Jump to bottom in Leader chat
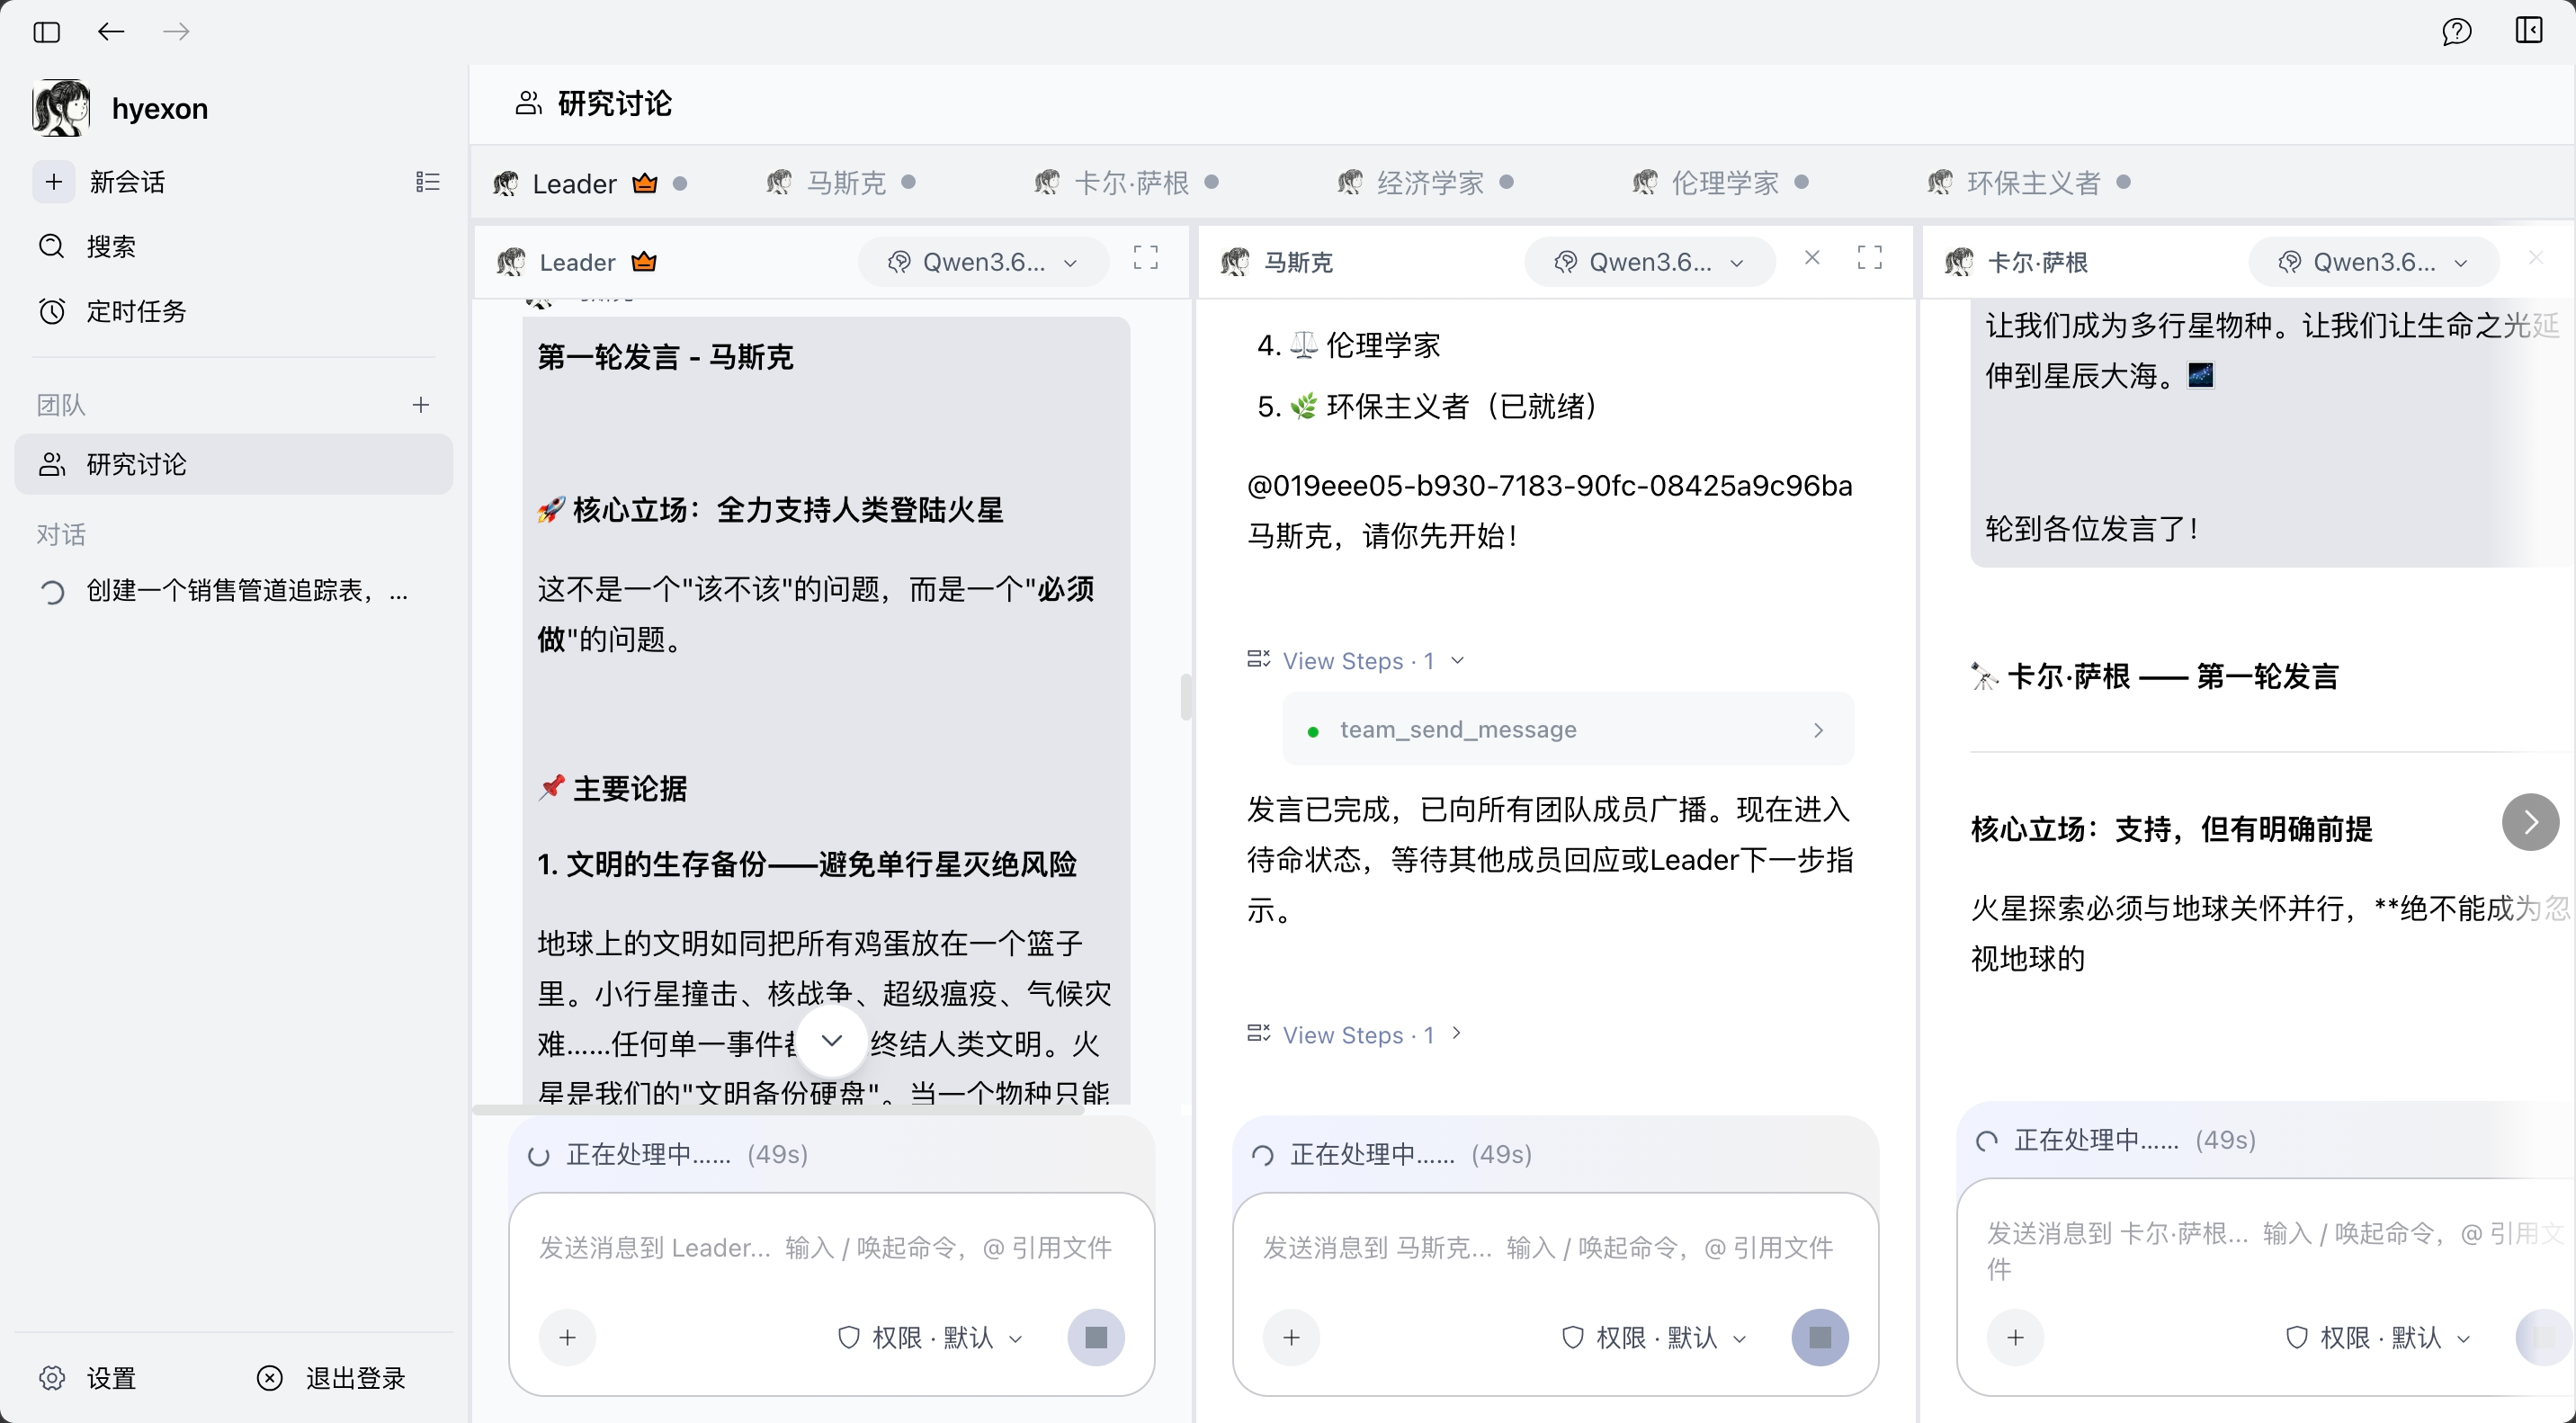This screenshot has width=2576, height=1423. (x=832, y=1041)
